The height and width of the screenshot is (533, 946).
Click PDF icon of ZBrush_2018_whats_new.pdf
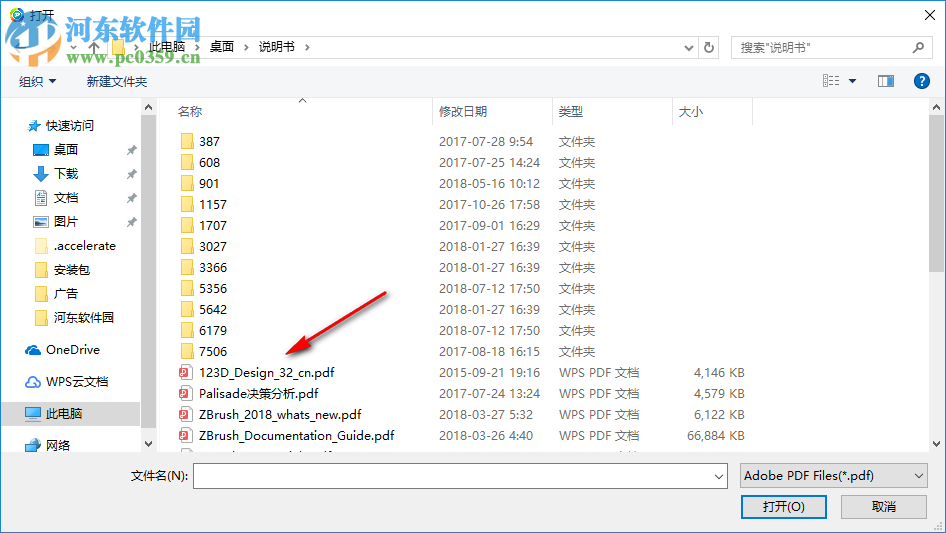(186, 415)
